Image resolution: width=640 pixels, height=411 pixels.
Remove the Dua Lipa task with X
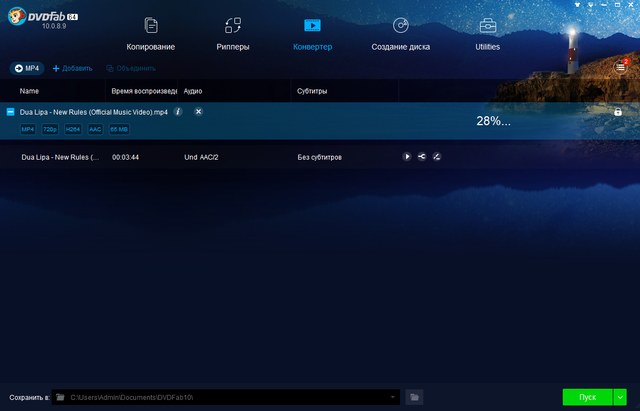click(198, 112)
